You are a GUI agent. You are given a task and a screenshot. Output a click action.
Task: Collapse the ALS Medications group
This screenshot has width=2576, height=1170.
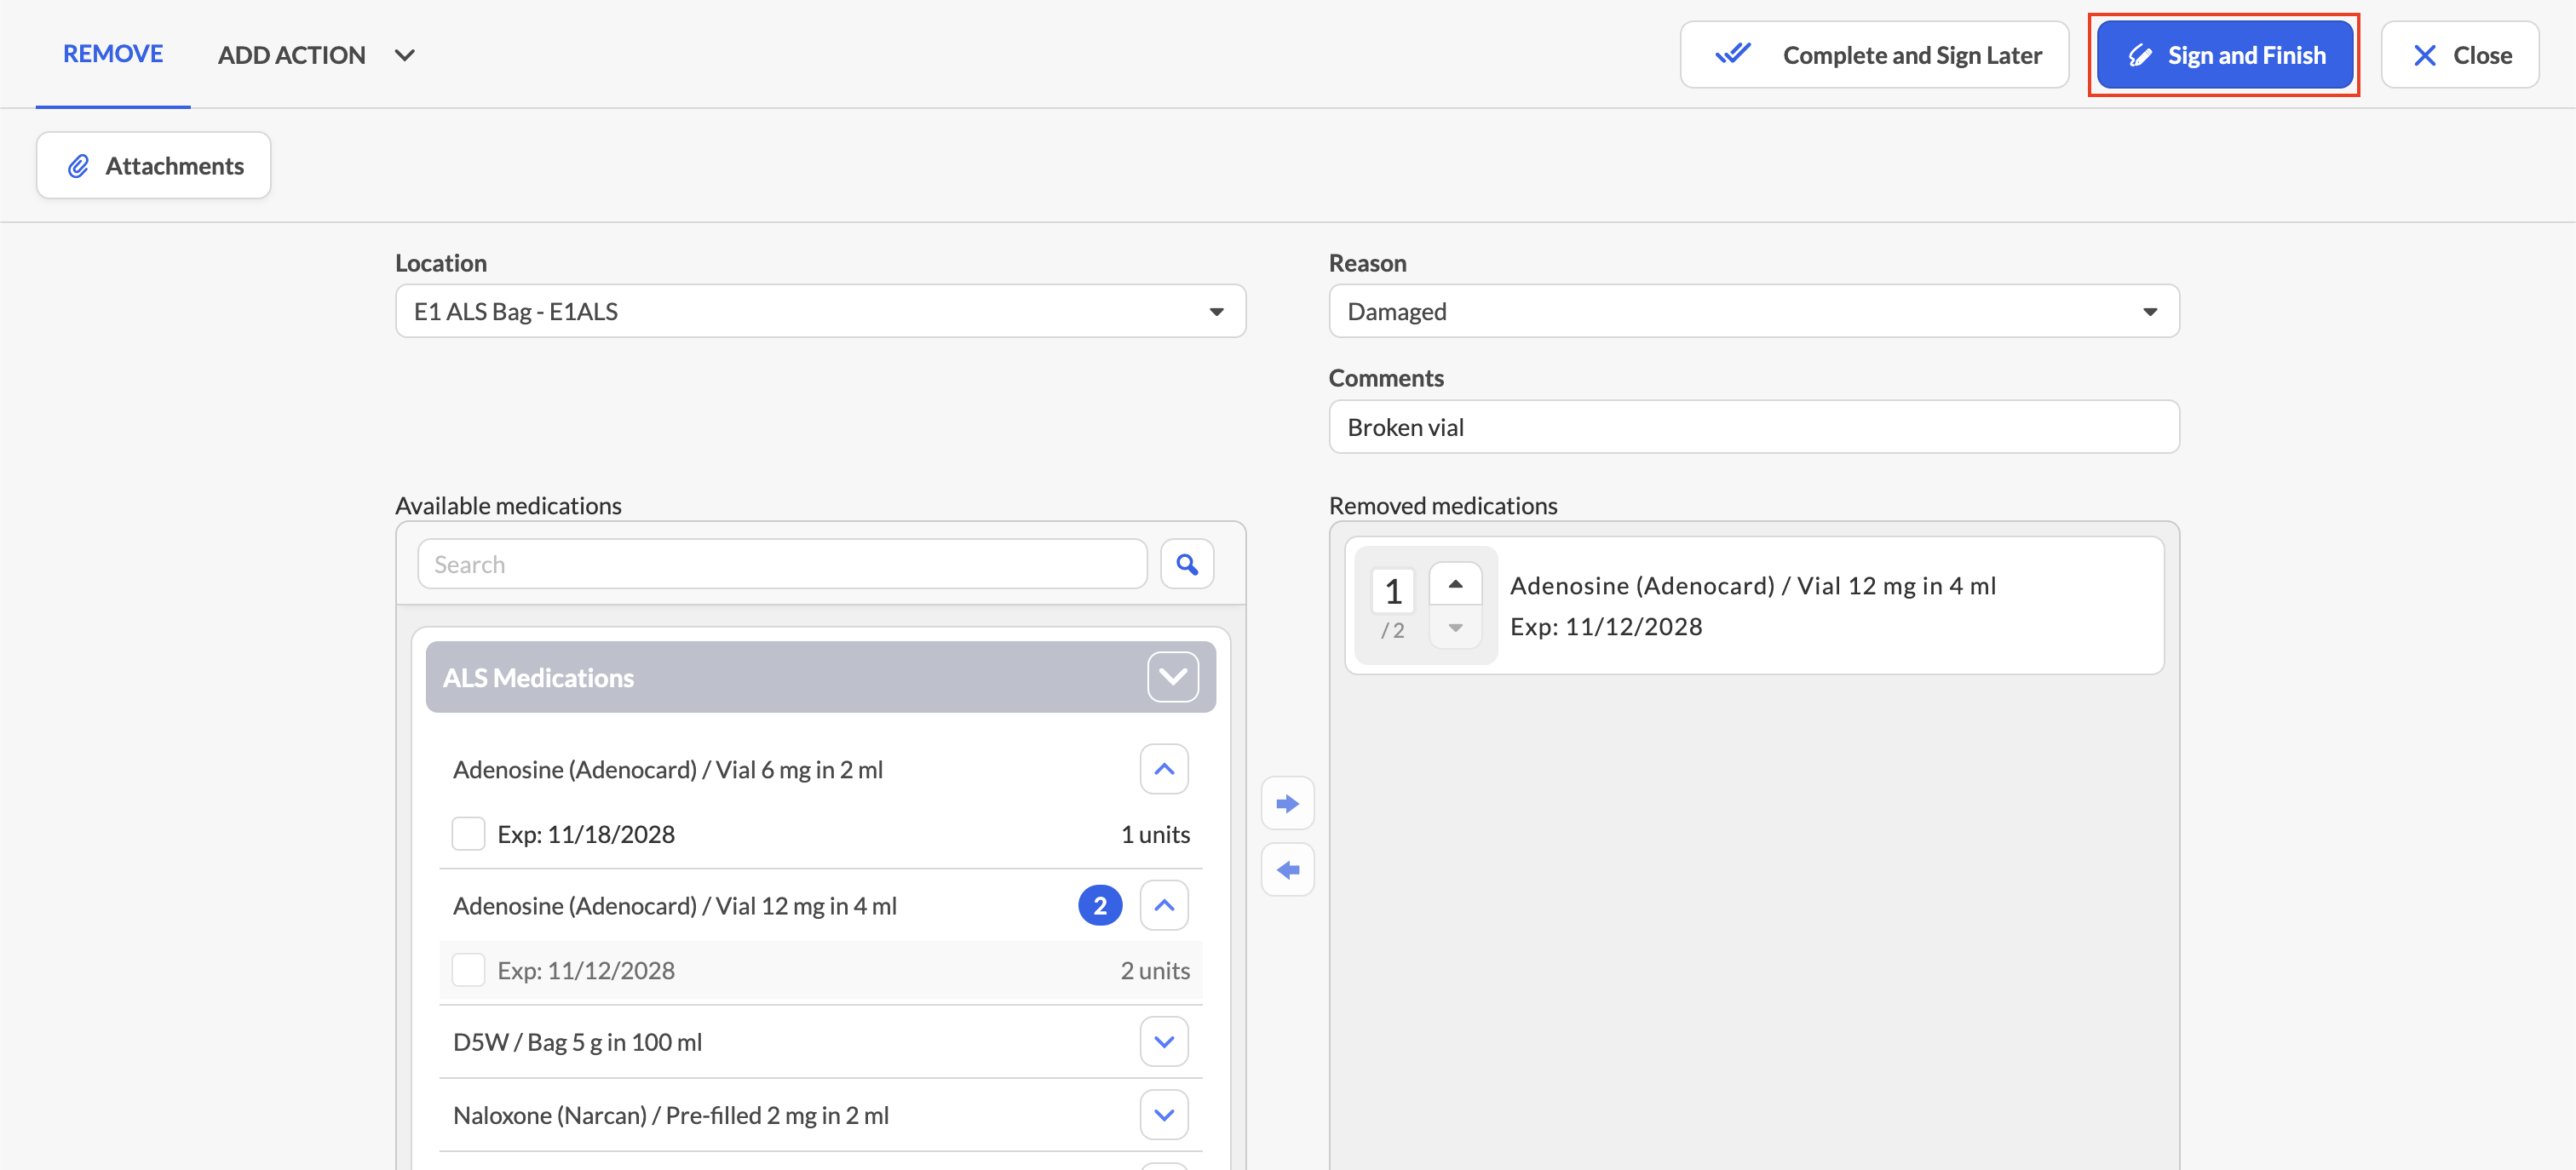[x=1172, y=678]
